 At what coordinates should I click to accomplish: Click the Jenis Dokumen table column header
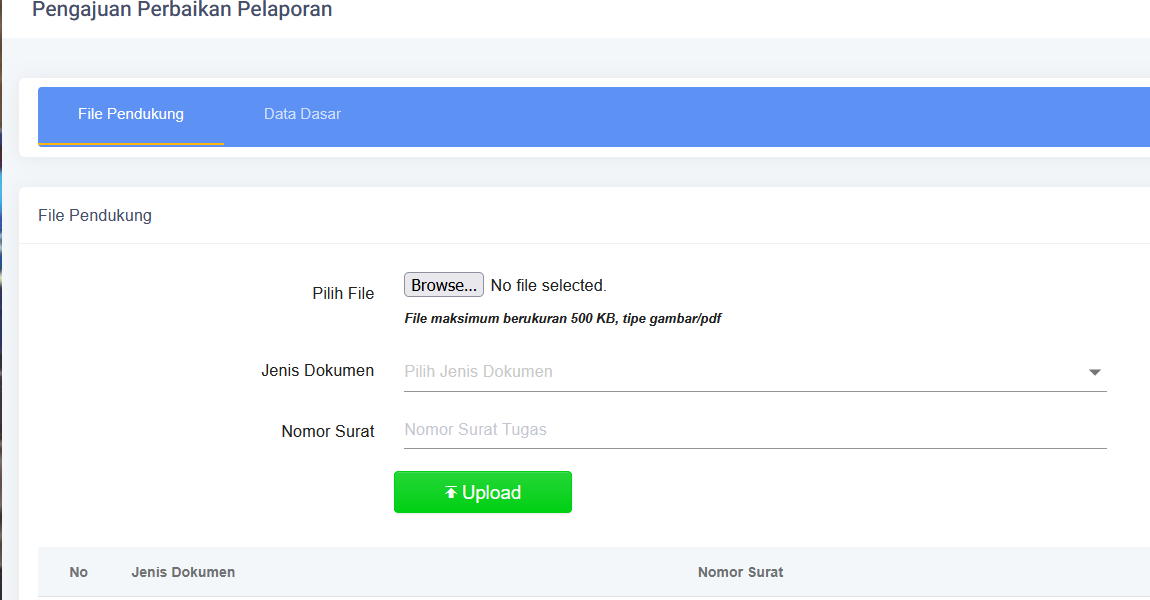[x=183, y=572]
